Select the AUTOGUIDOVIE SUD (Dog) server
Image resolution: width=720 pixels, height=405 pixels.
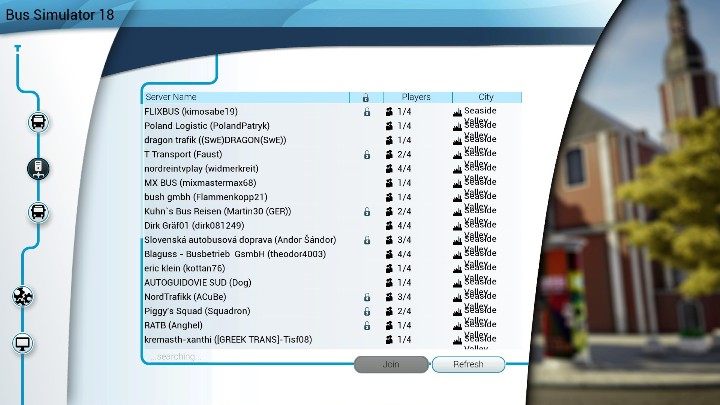coord(198,283)
